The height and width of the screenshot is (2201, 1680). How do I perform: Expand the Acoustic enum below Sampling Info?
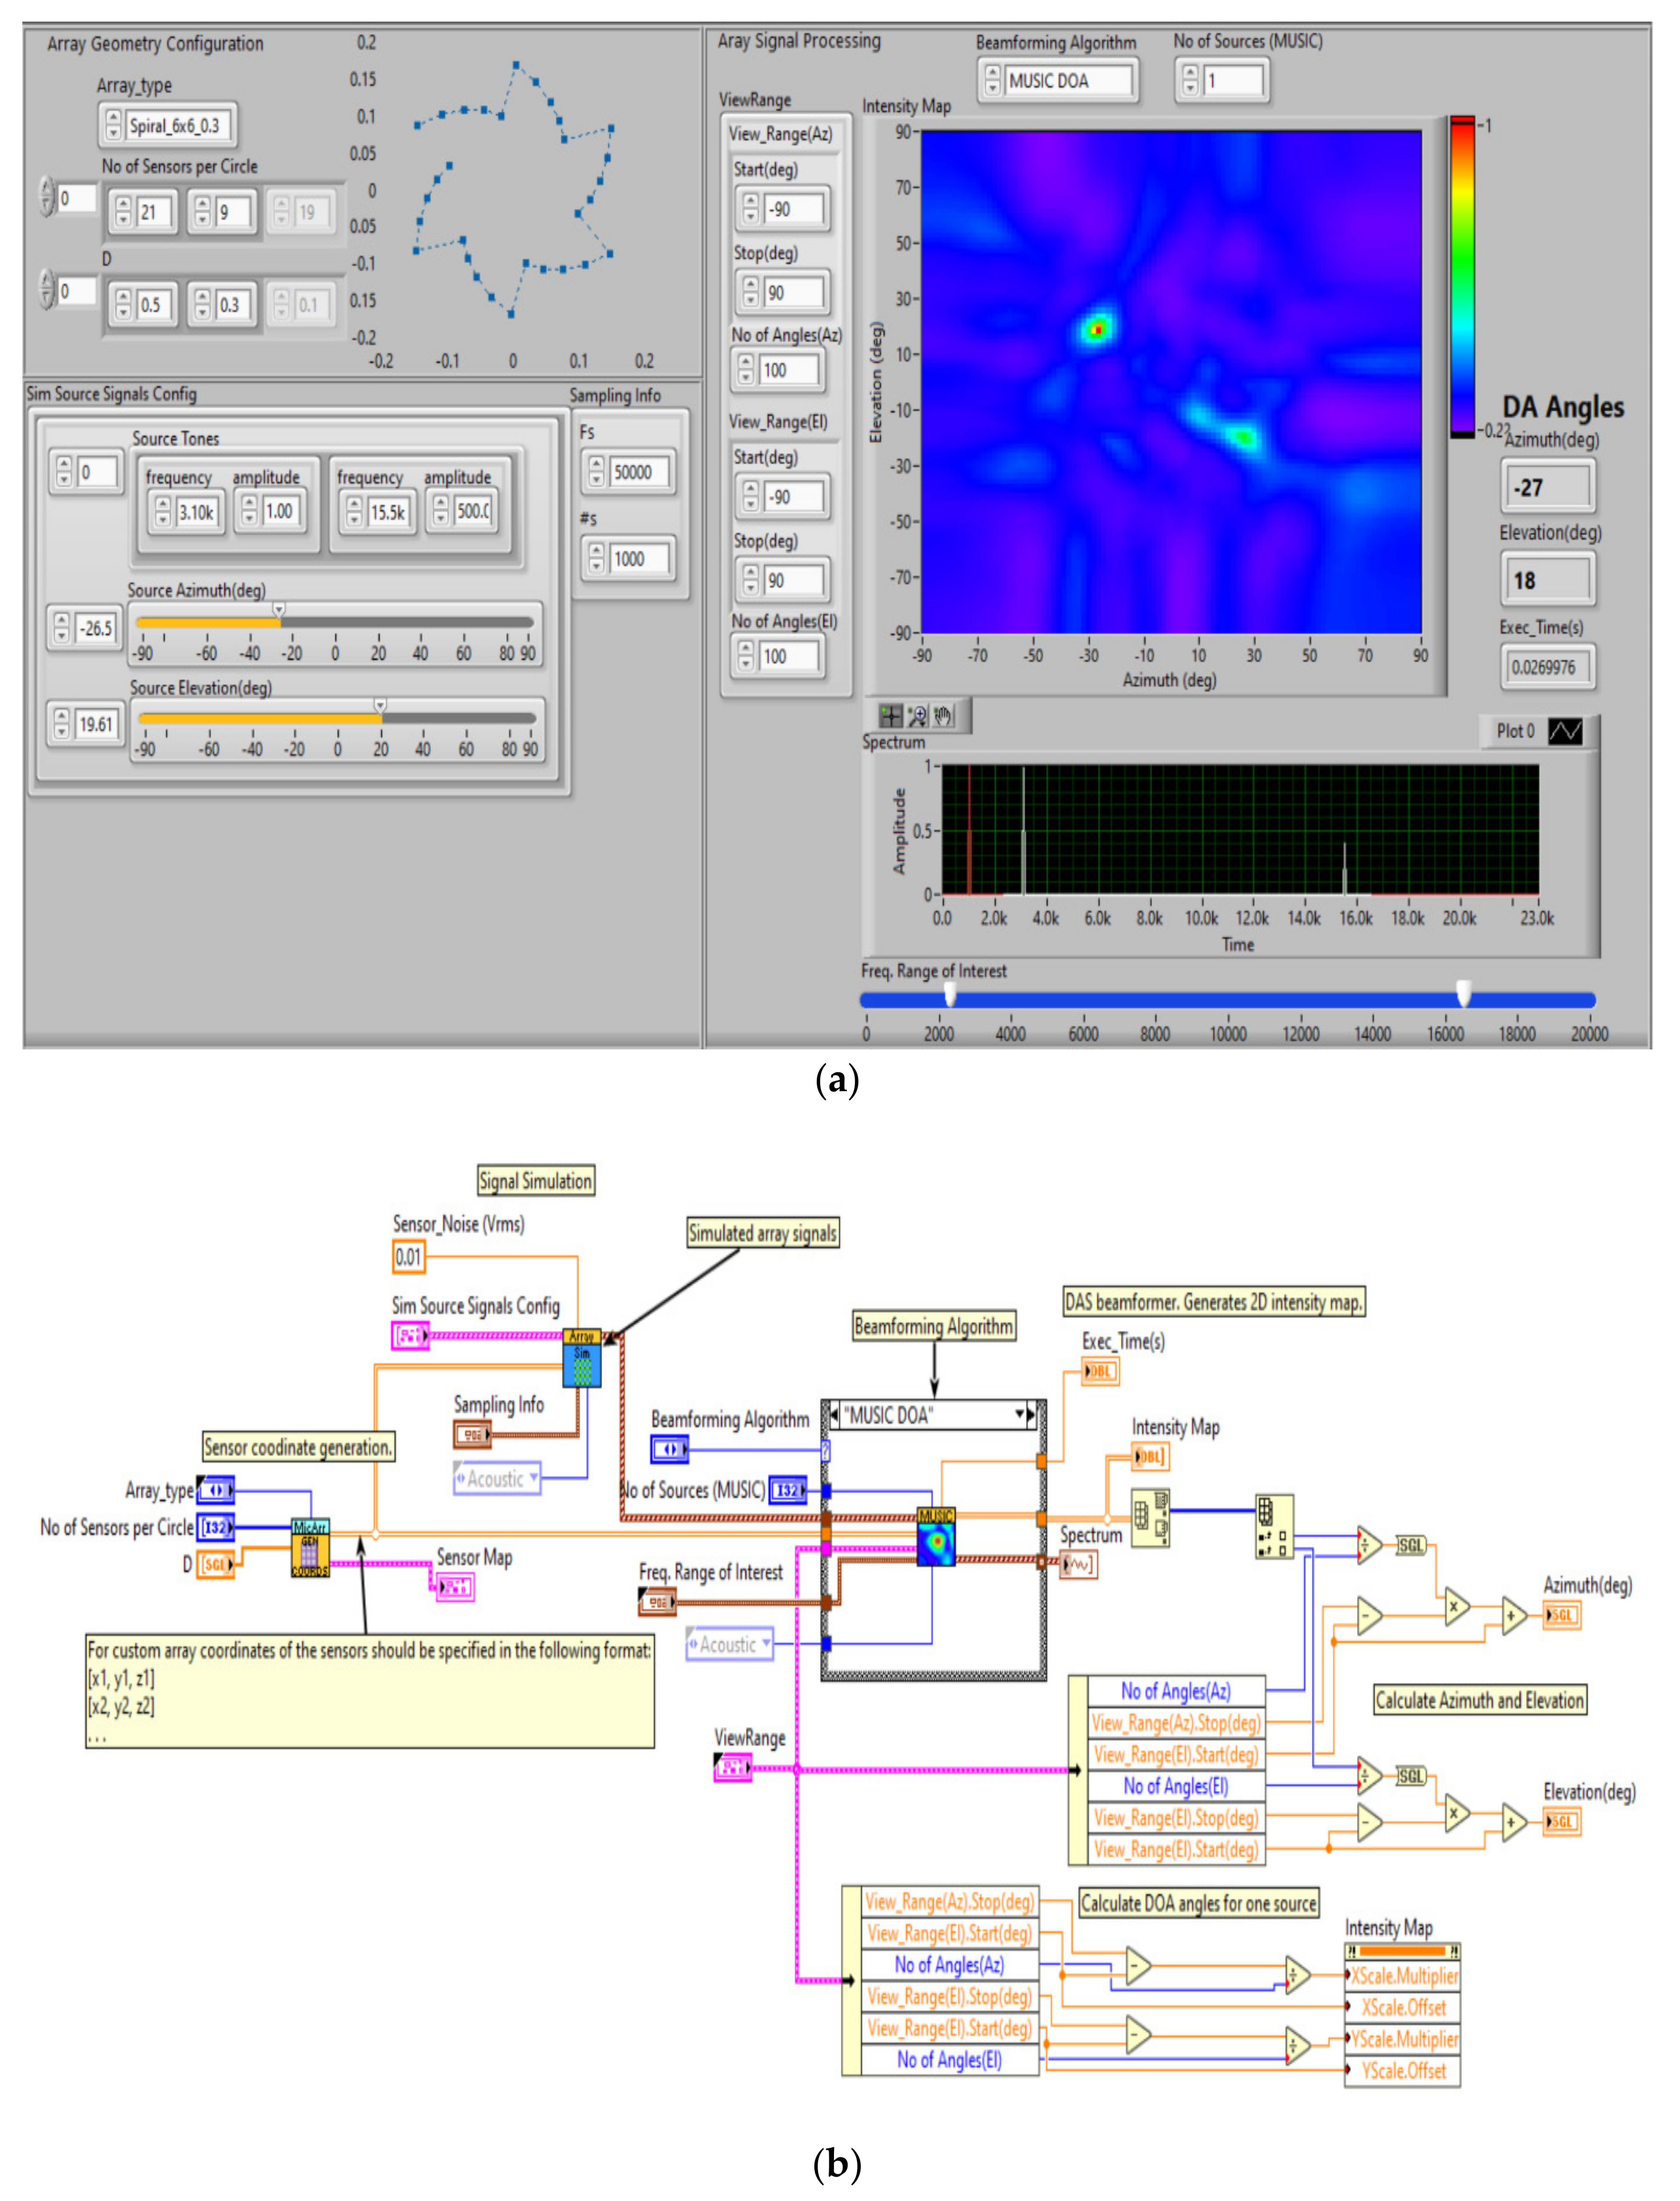pos(533,1477)
